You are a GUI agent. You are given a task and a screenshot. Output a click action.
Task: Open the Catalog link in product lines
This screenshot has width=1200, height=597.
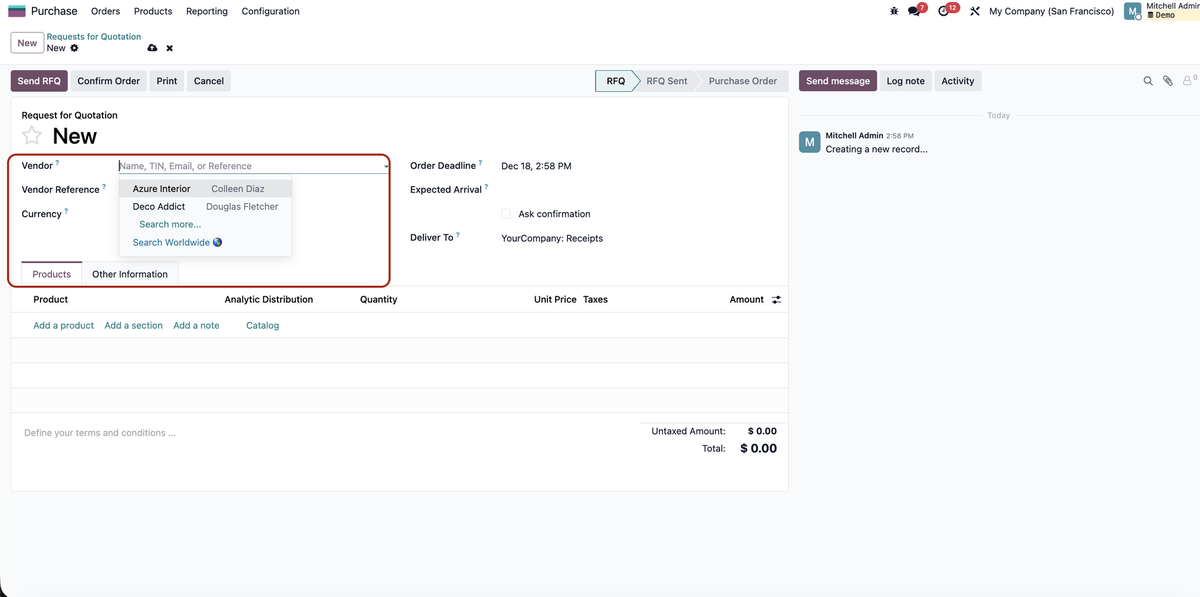262,325
